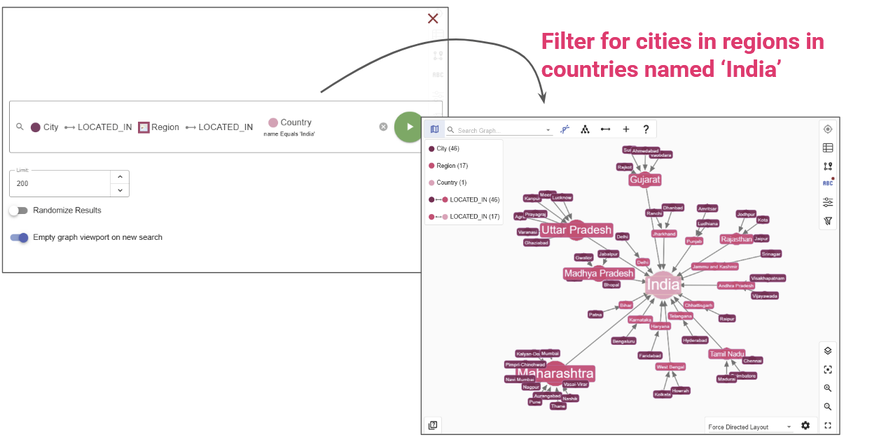Zoom out with the magnifier minus icon
The width and height of the screenshot is (872, 442).
tap(828, 407)
